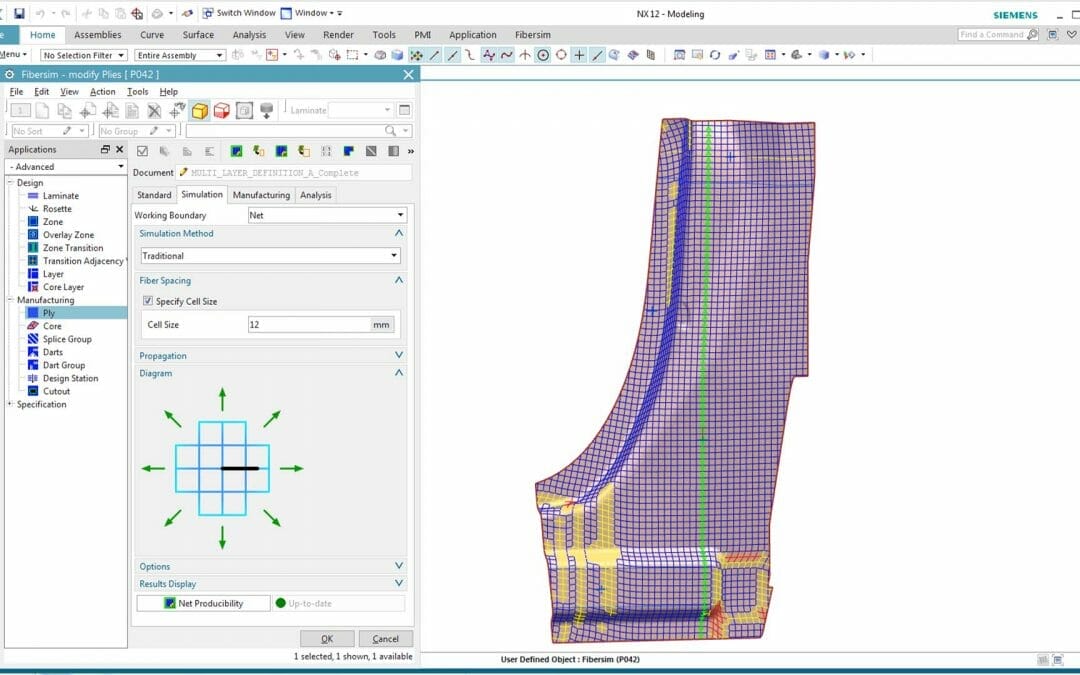Image resolution: width=1080 pixels, height=675 pixels.
Task: Collapse the Diagram section
Action: [x=399, y=373]
